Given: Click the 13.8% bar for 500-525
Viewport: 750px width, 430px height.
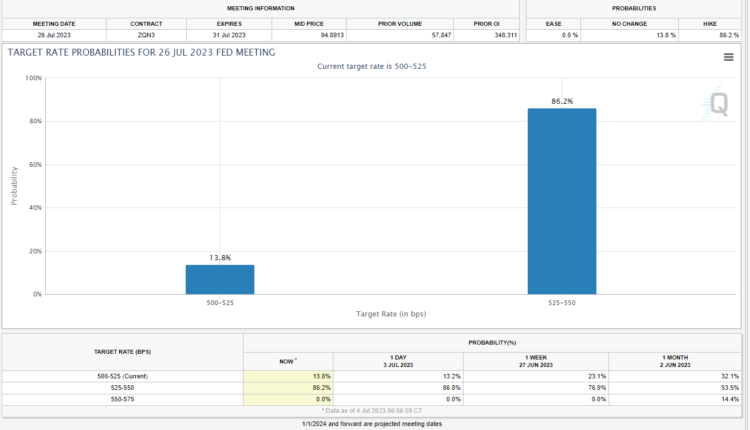Looking at the screenshot, I should [220, 279].
